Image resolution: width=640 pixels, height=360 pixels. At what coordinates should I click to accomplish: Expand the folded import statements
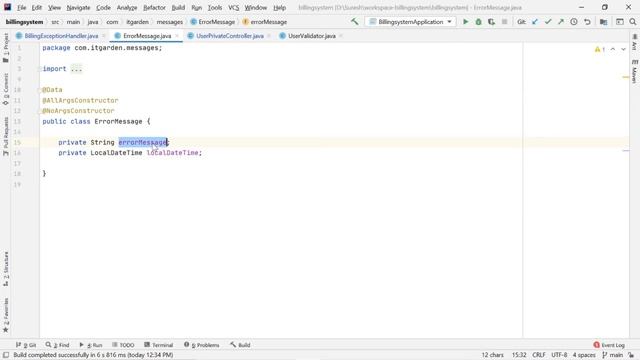click(x=76, y=69)
